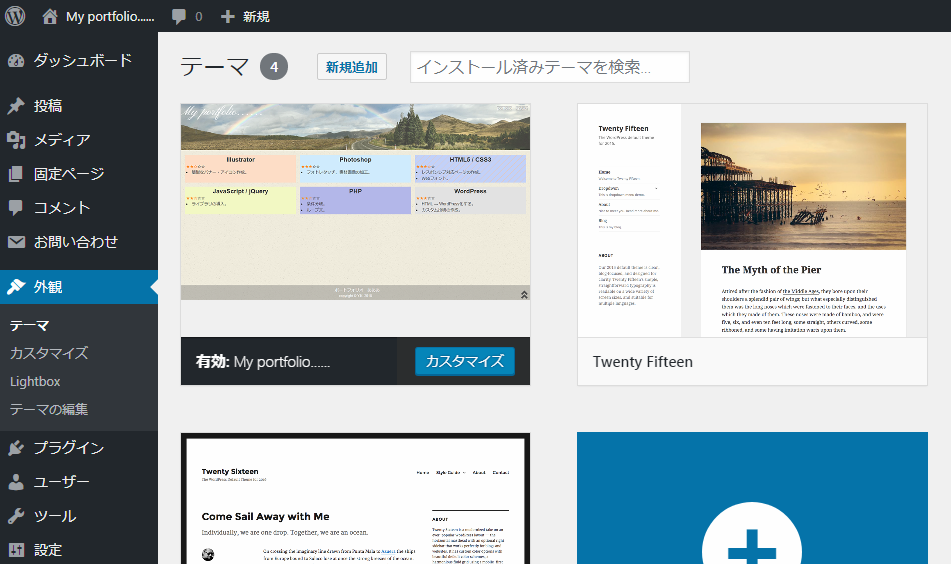Click the dashboard gauge icon
951x564 pixels.
pyautogui.click(x=16, y=60)
